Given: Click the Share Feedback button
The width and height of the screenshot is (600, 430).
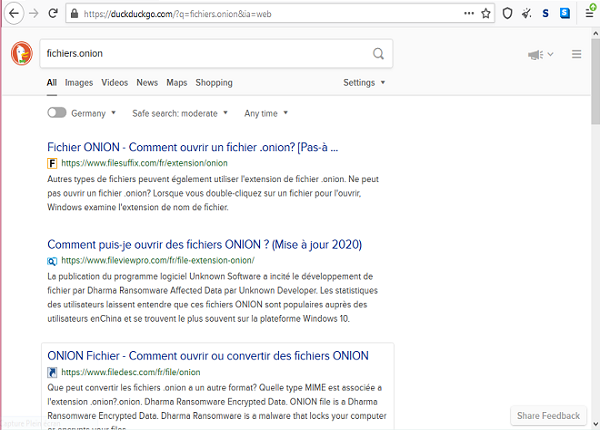Looking at the screenshot, I should click(548, 415).
